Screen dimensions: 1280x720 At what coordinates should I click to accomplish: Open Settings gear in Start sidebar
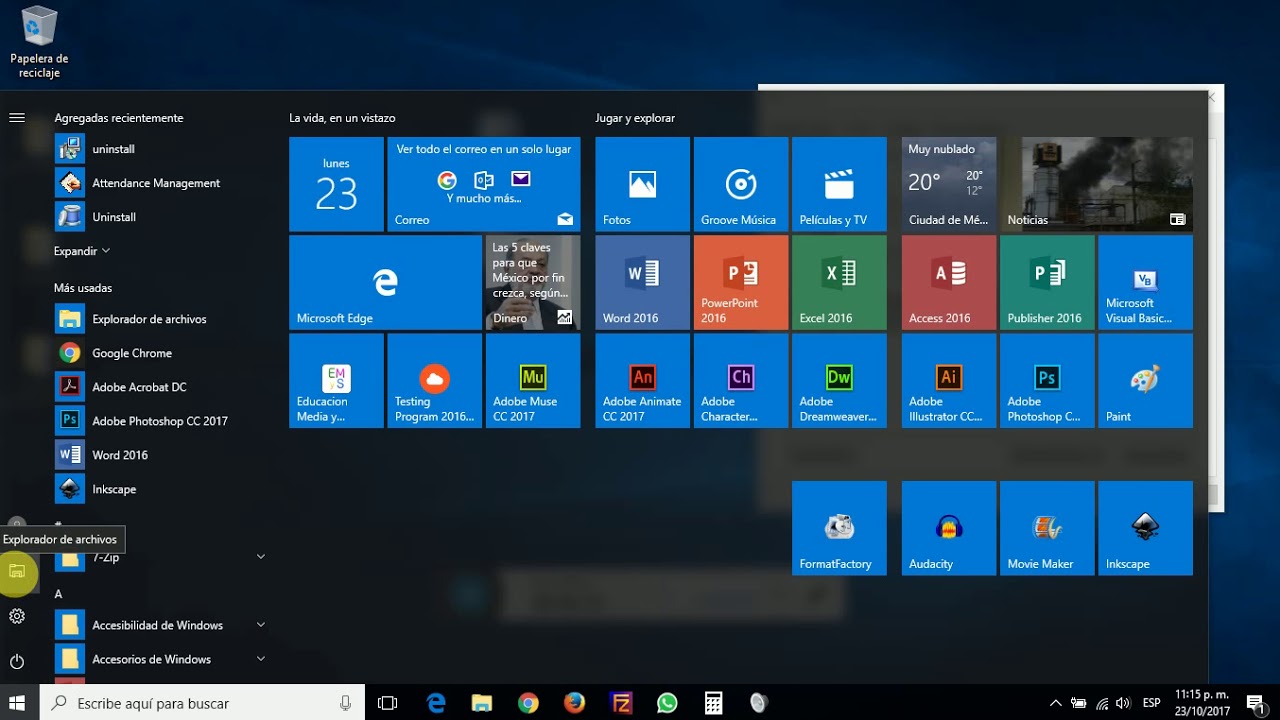17,616
